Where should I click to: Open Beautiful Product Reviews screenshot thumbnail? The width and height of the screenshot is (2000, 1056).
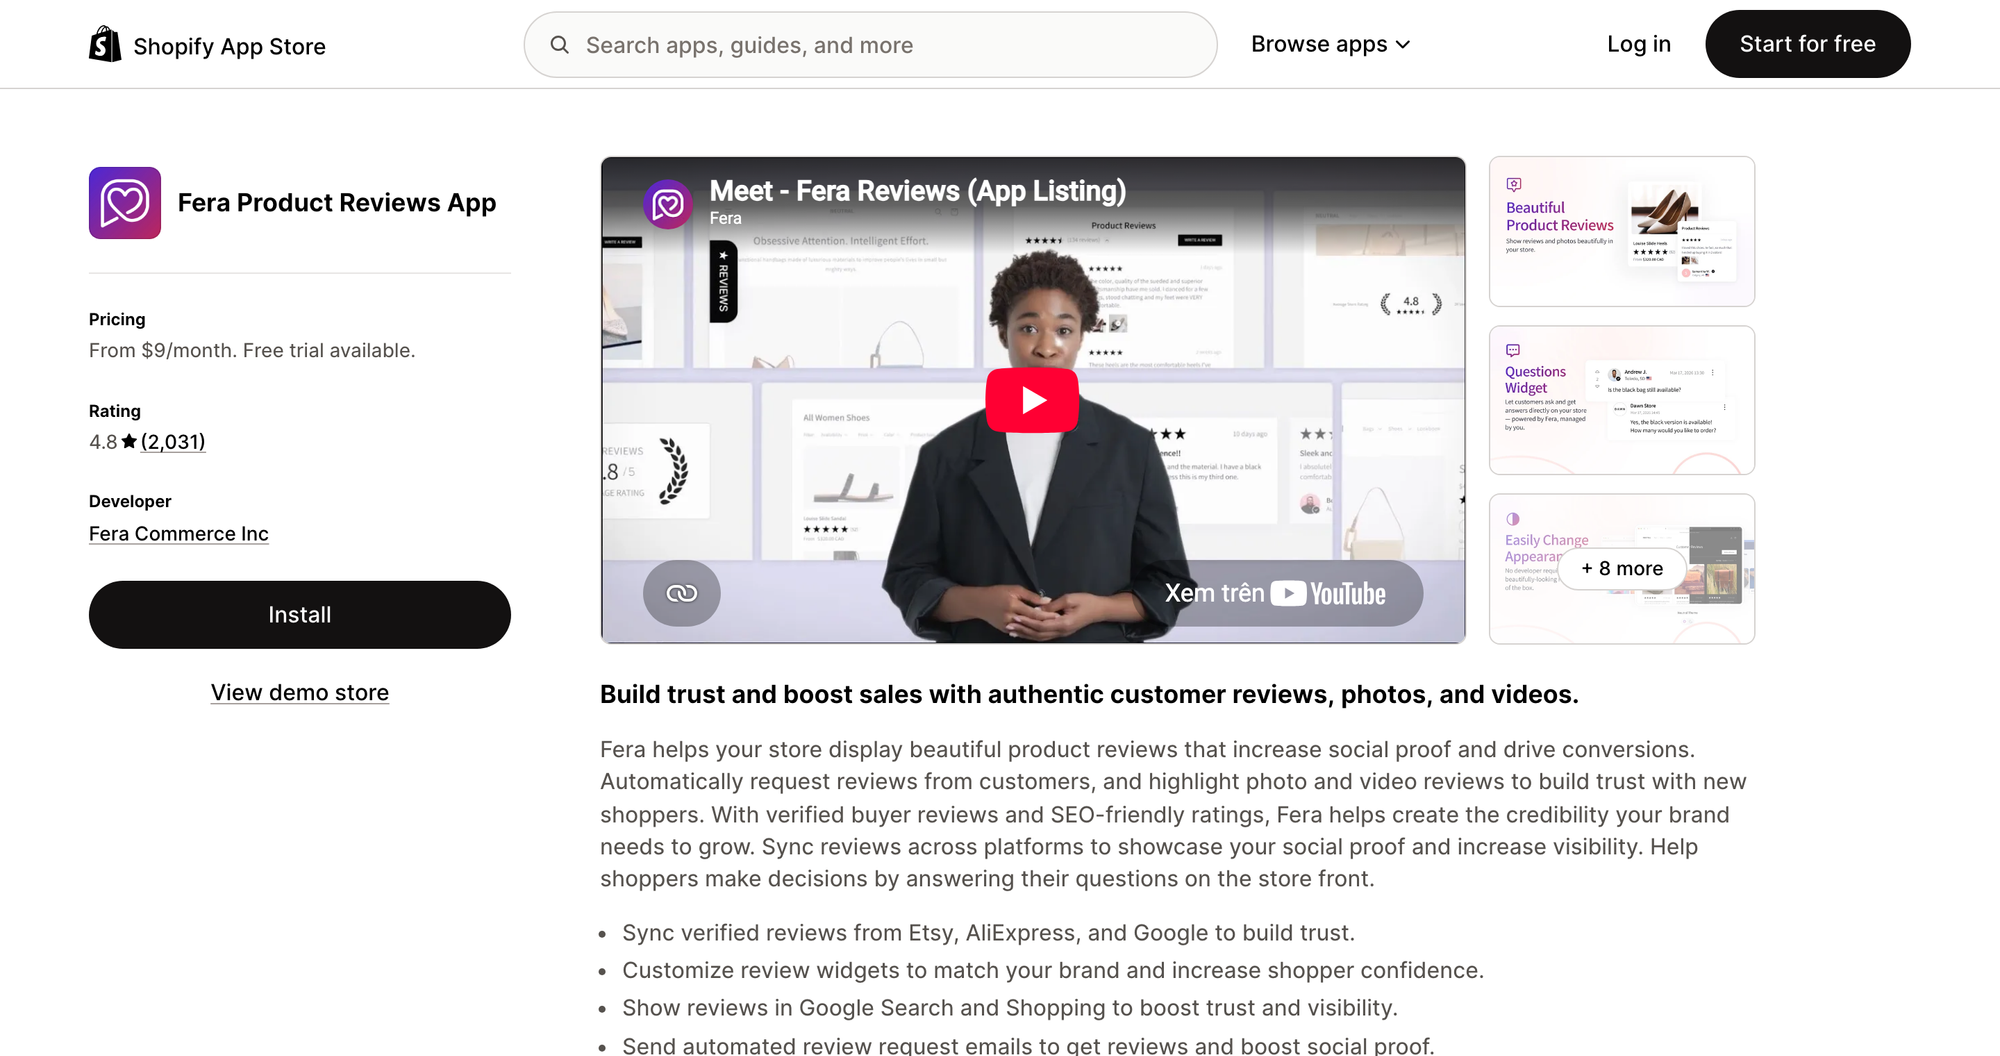click(1622, 231)
